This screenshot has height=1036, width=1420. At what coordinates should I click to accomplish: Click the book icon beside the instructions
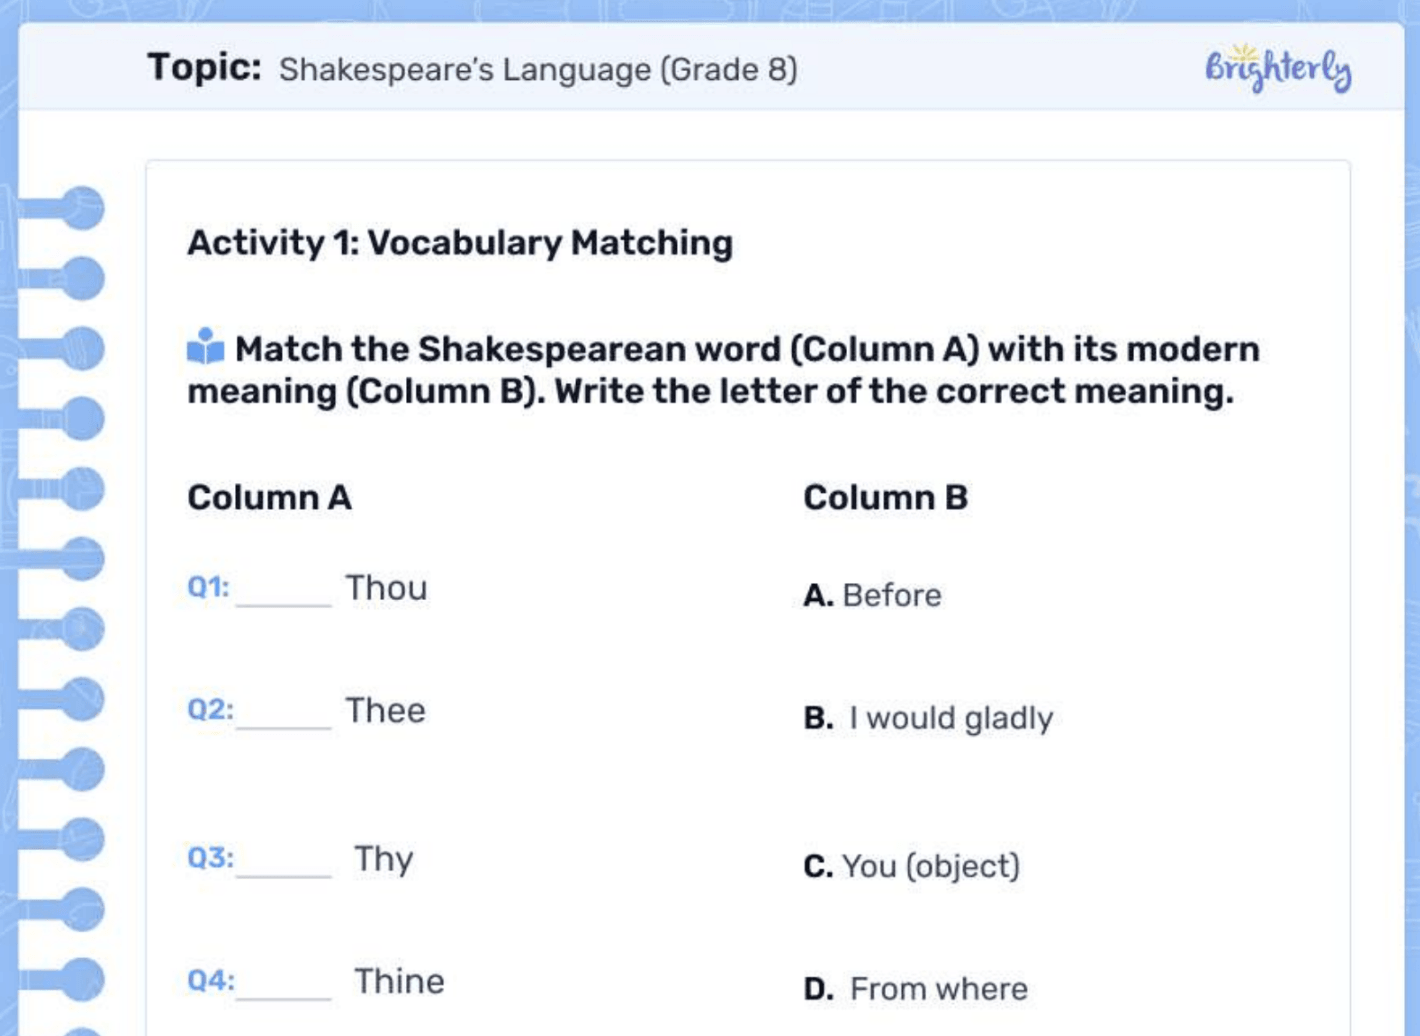[x=206, y=347]
